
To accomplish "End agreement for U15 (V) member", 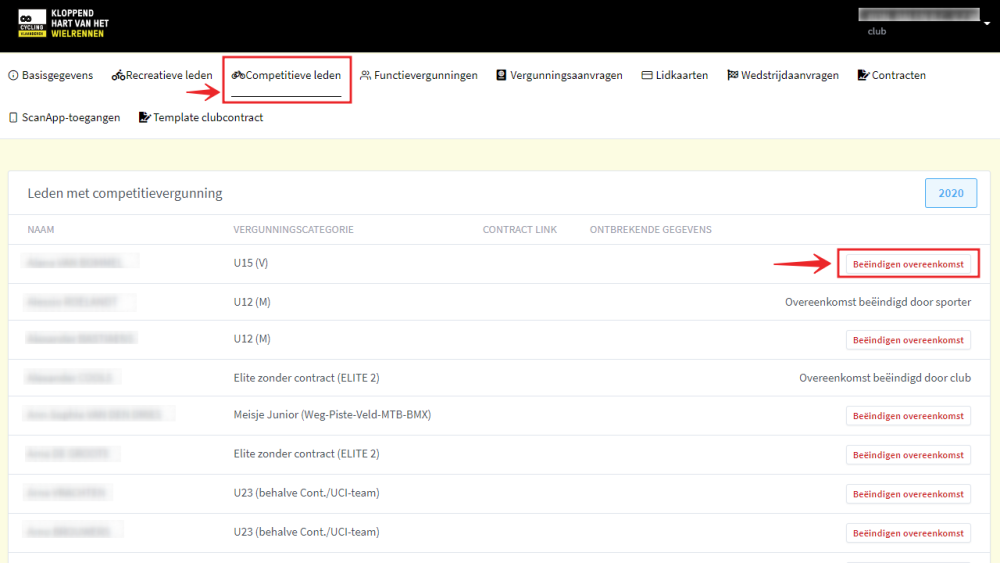I will pyautogui.click(x=908, y=264).
